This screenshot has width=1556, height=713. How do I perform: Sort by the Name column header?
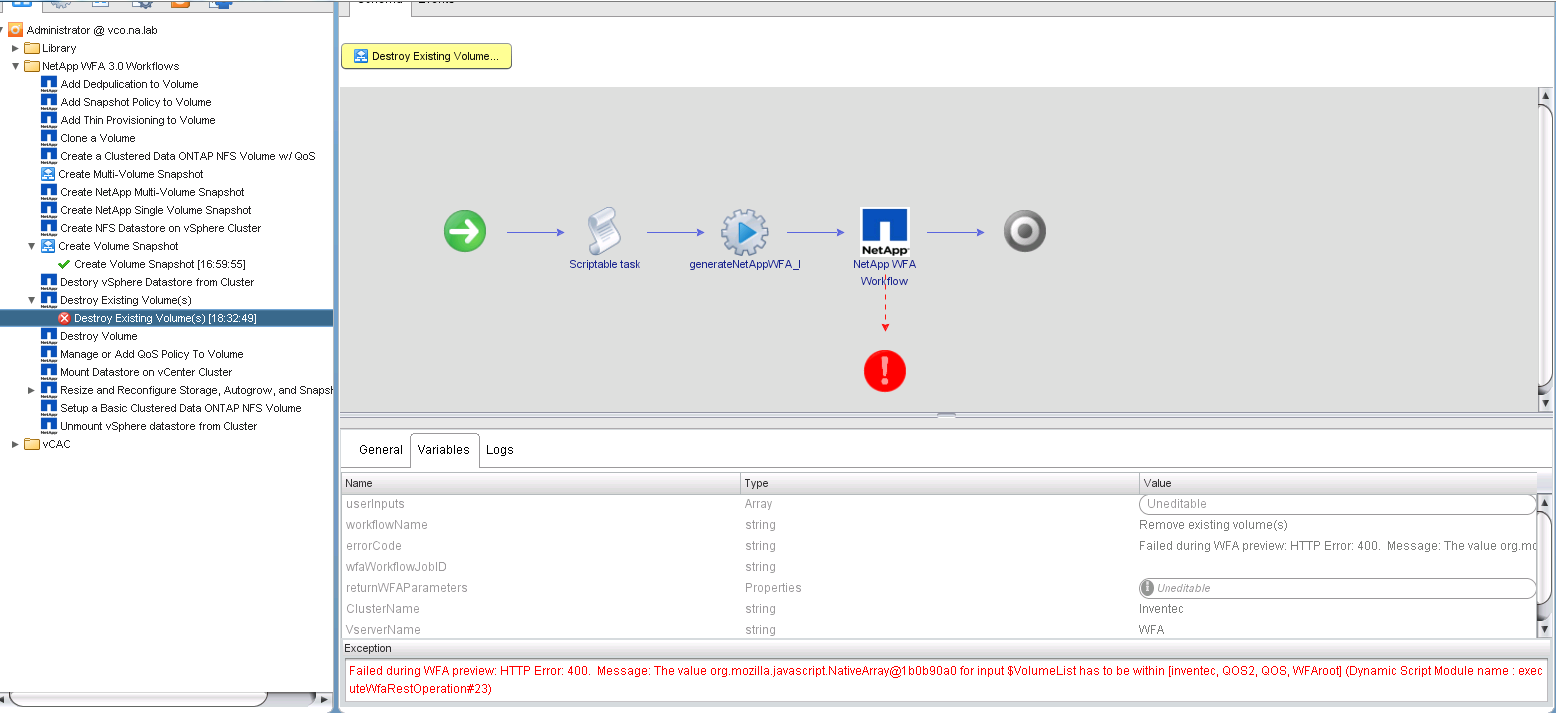point(540,483)
